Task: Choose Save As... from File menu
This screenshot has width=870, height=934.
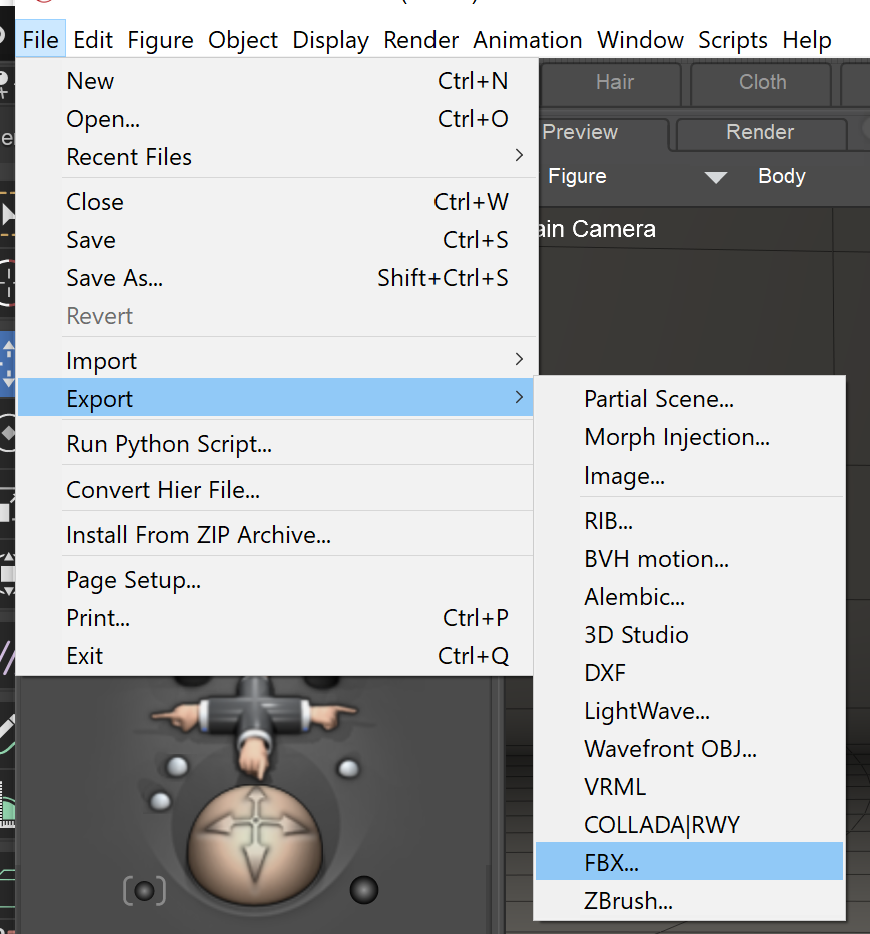Action: coord(277,278)
